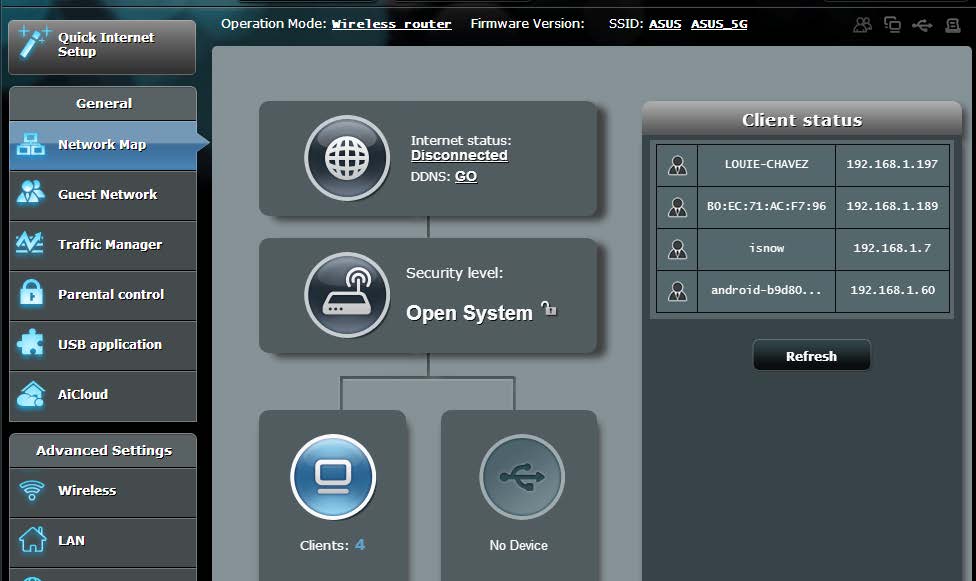976x581 pixels.
Task: Click the printer status icon in top bar
Action: 952,25
